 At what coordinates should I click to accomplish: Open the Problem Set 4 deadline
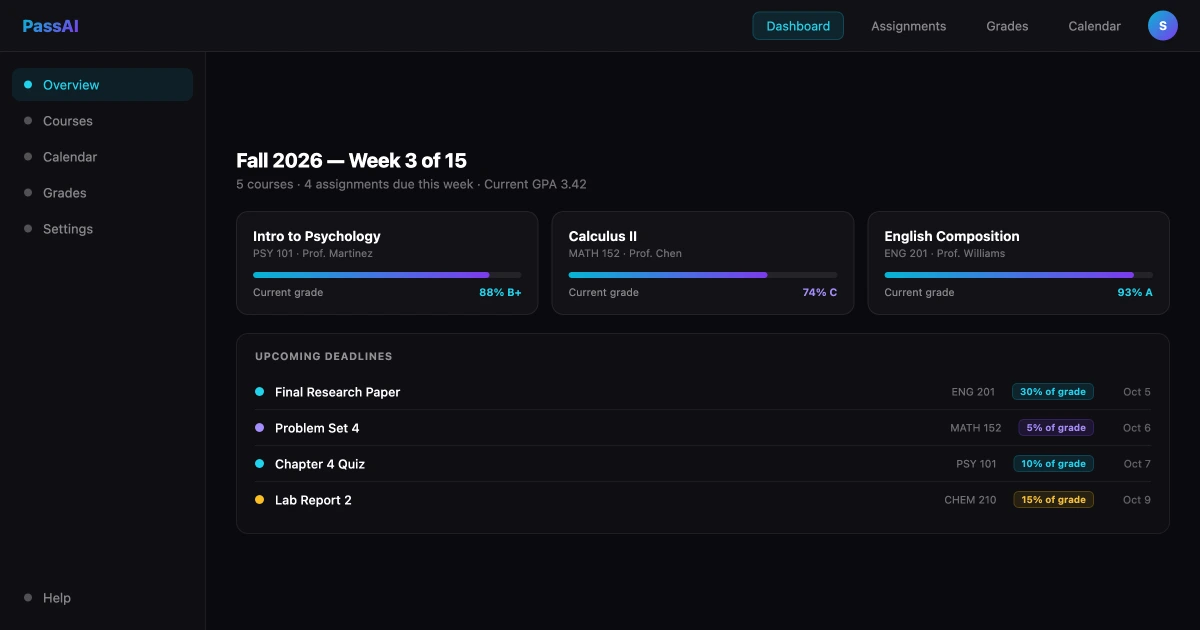point(703,428)
